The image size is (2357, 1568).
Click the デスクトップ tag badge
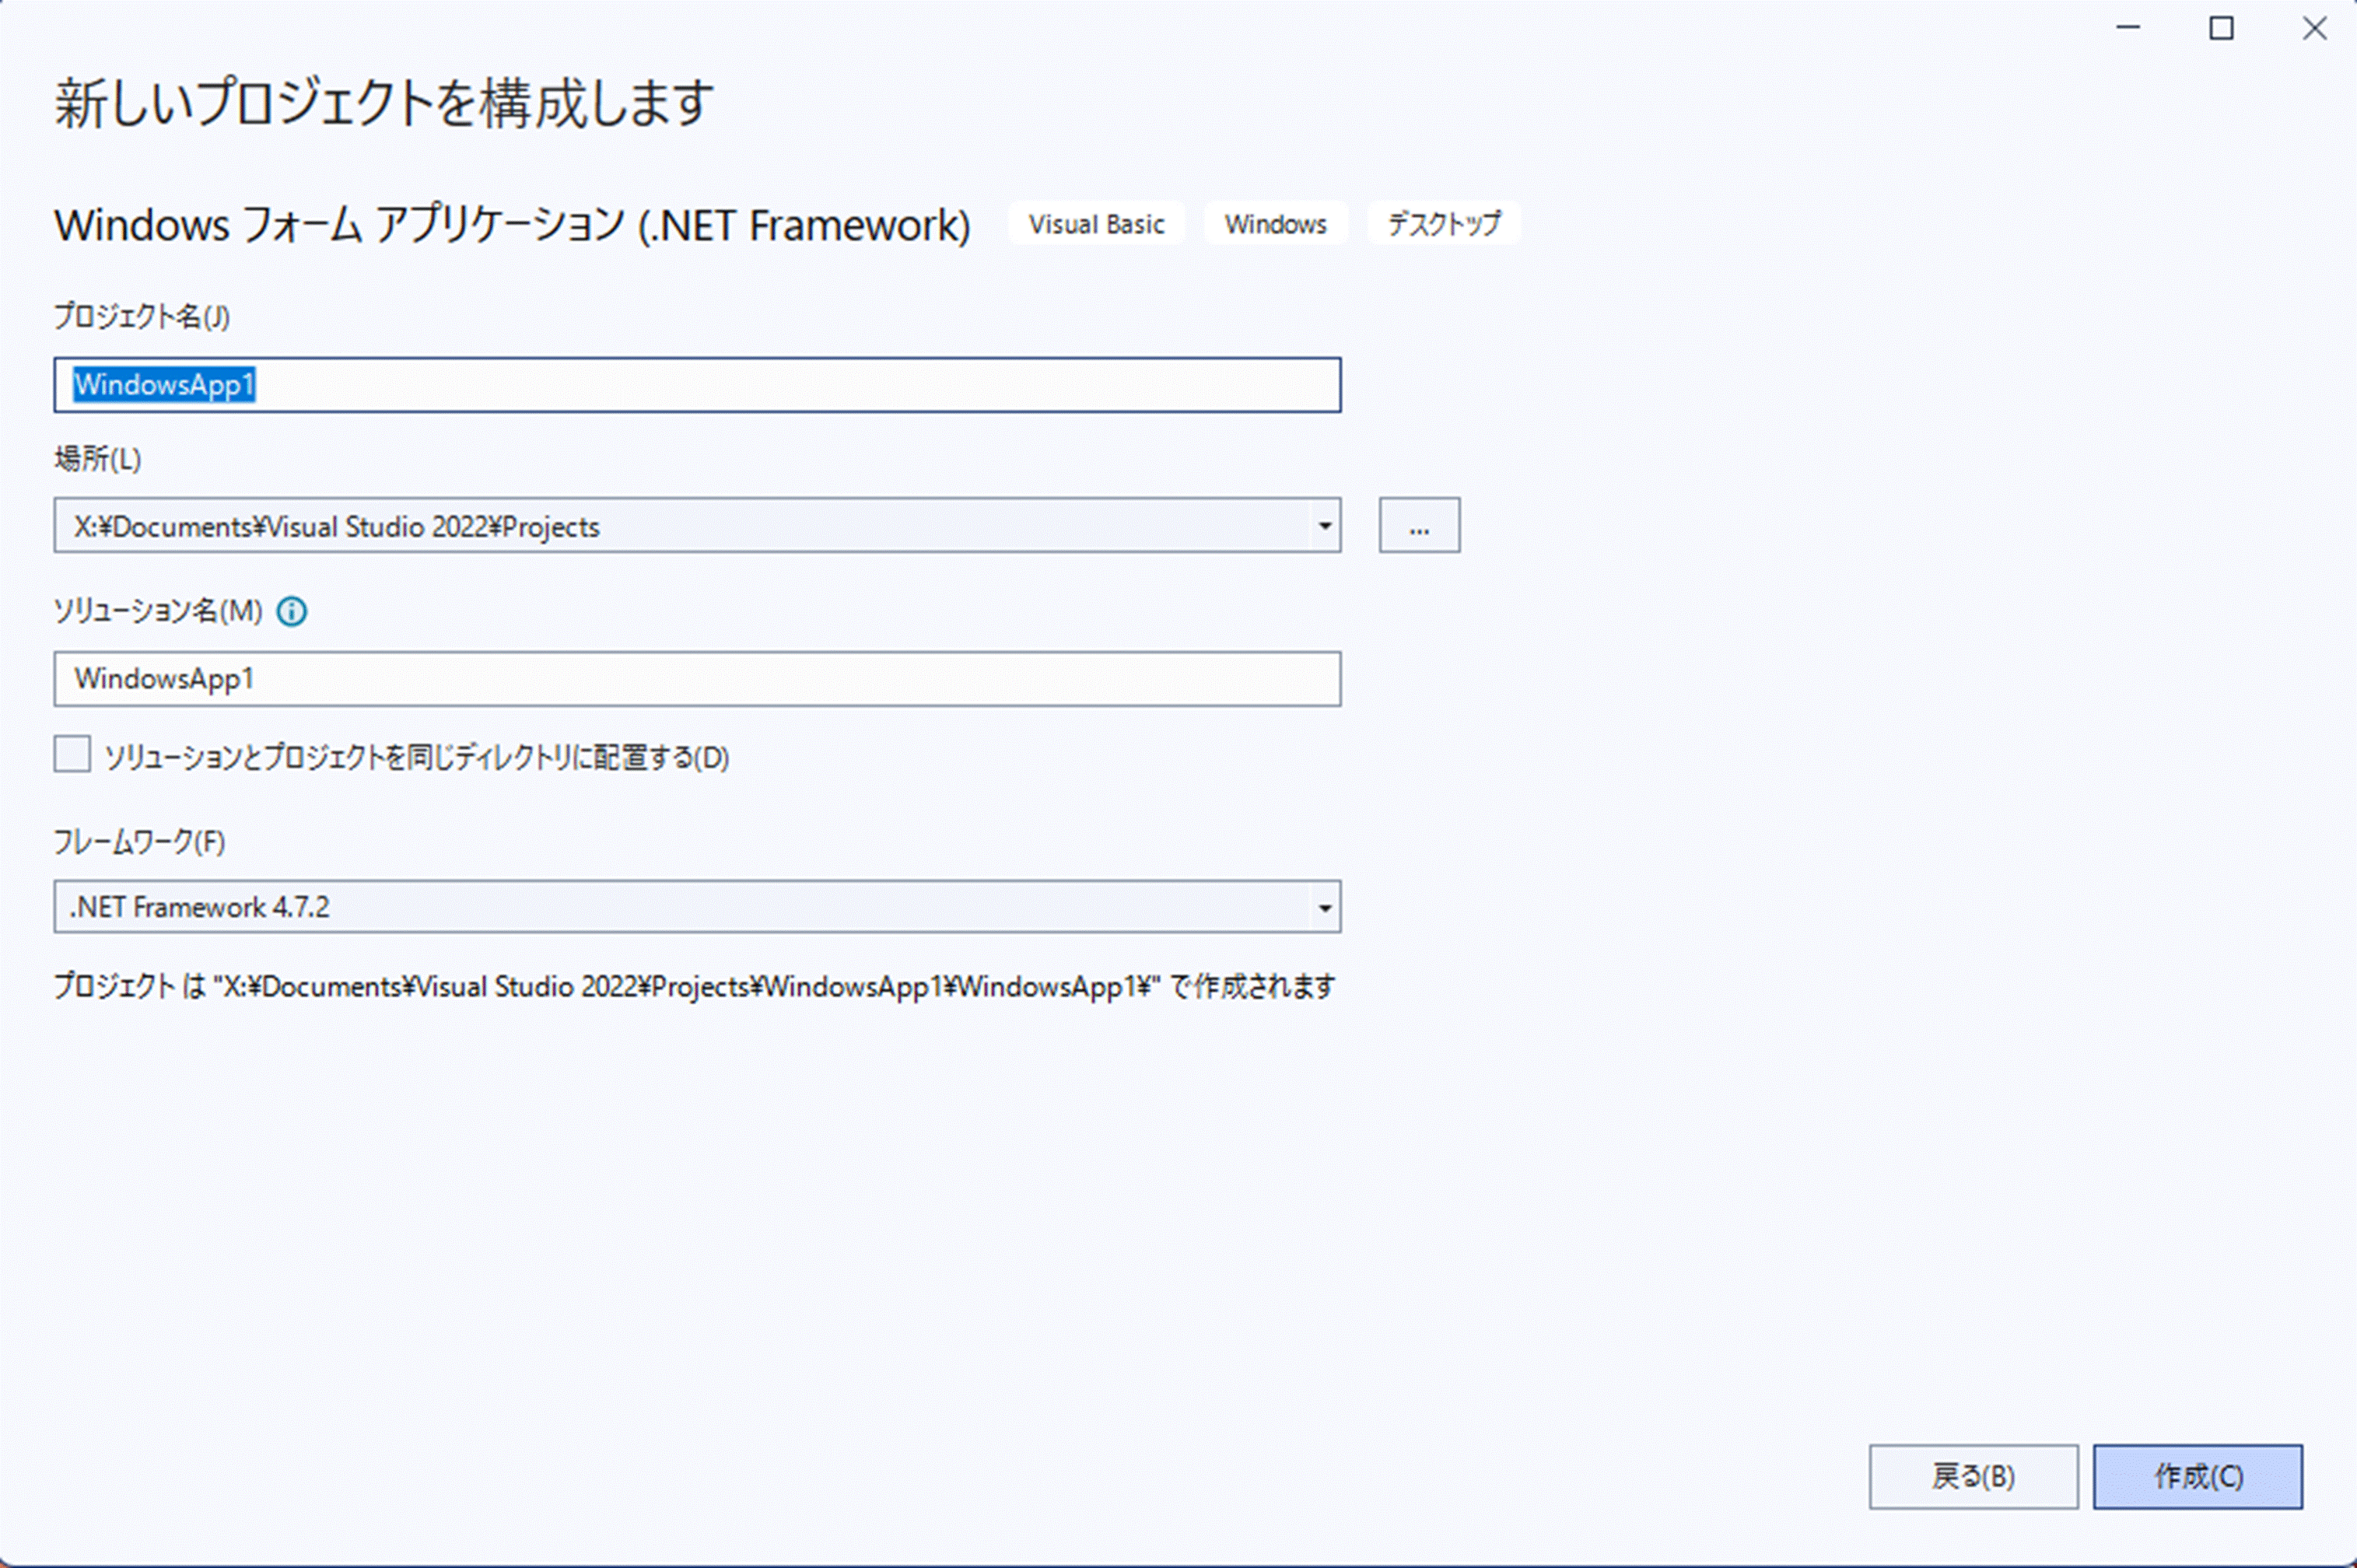(x=1443, y=224)
